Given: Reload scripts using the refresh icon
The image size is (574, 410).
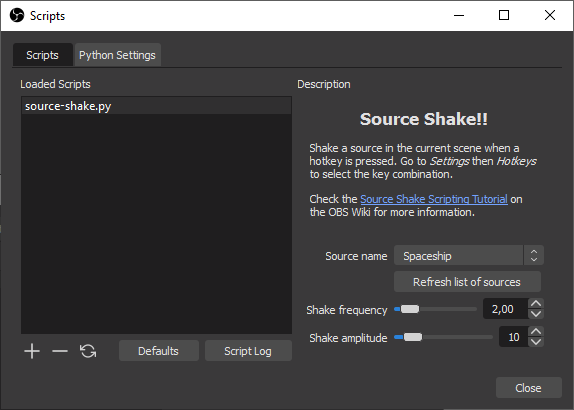Looking at the screenshot, I should click(x=88, y=351).
